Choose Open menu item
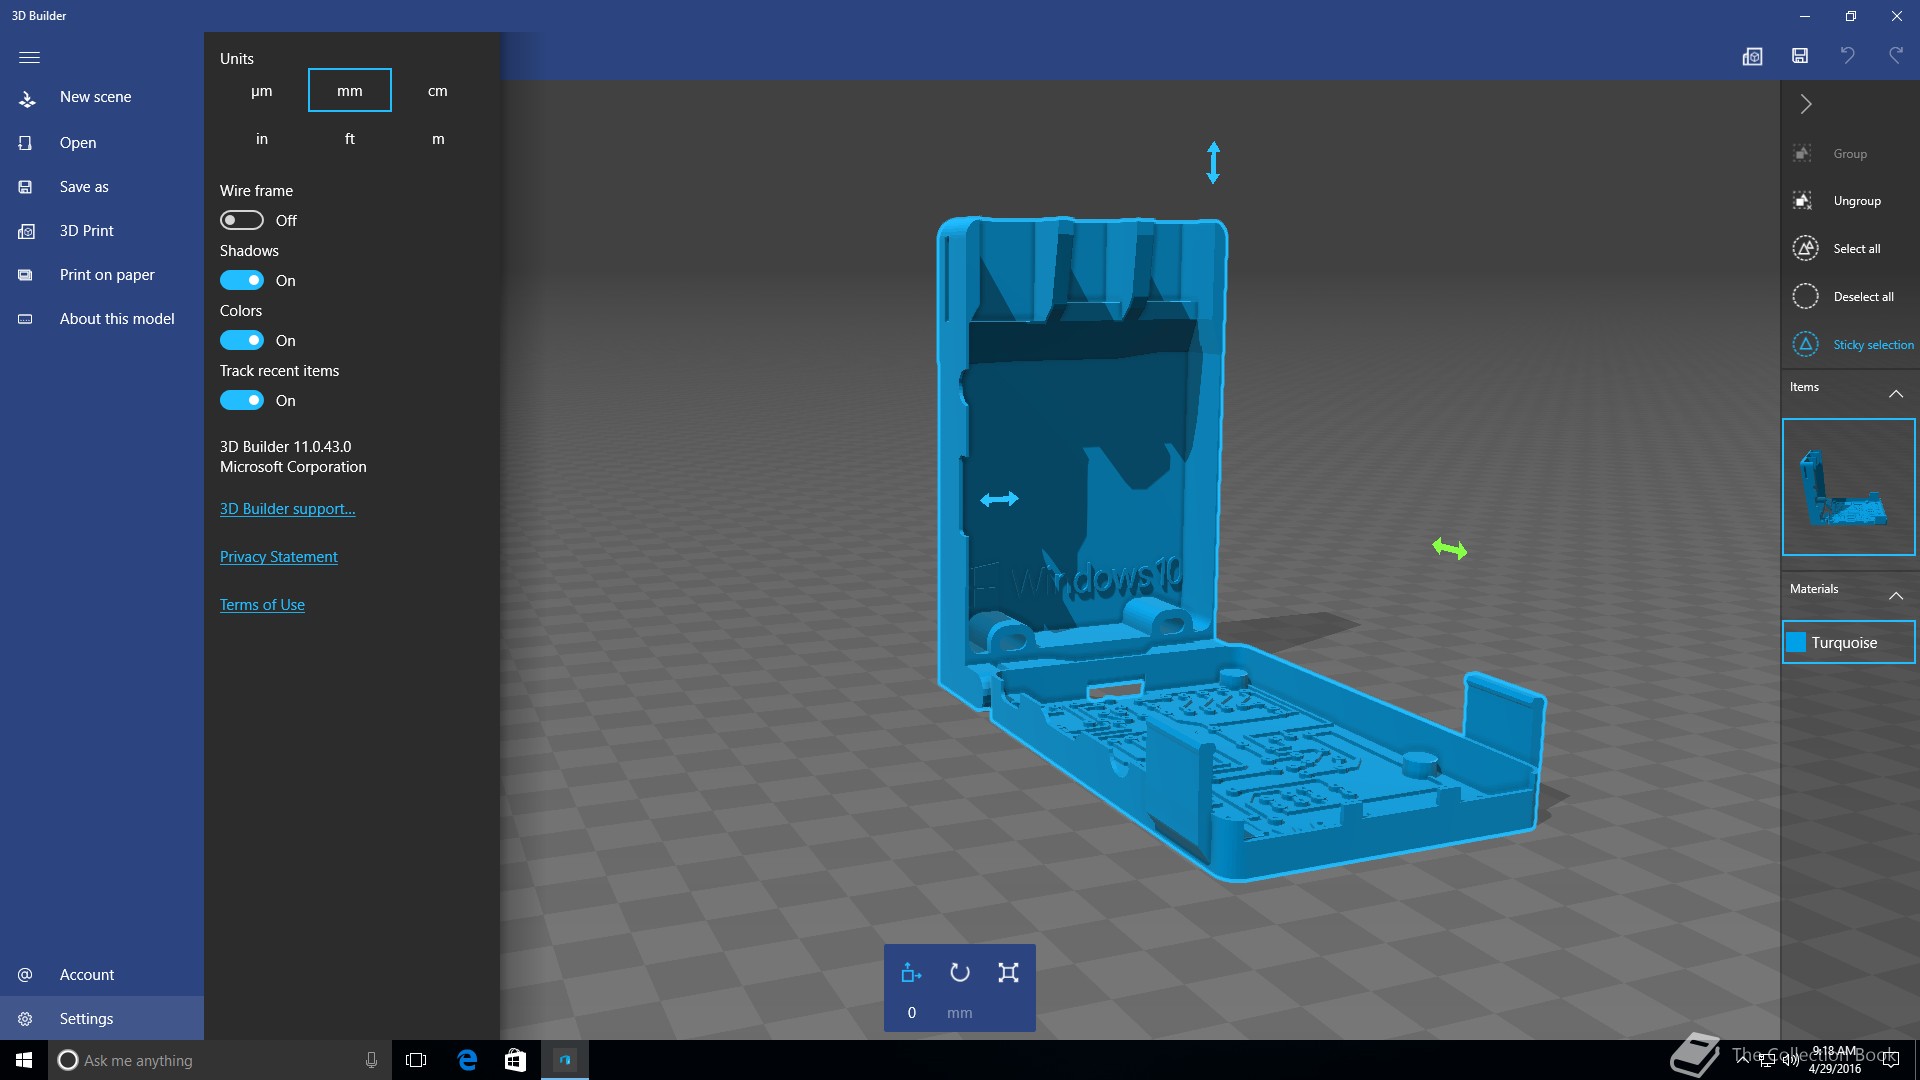Viewport: 1920px width, 1080px height. pos(102,143)
